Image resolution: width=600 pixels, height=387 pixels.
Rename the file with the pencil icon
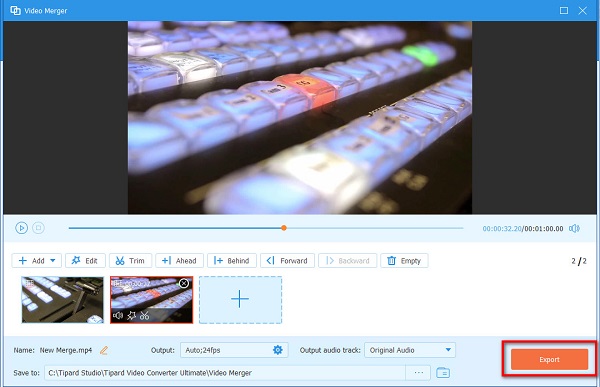(x=104, y=350)
